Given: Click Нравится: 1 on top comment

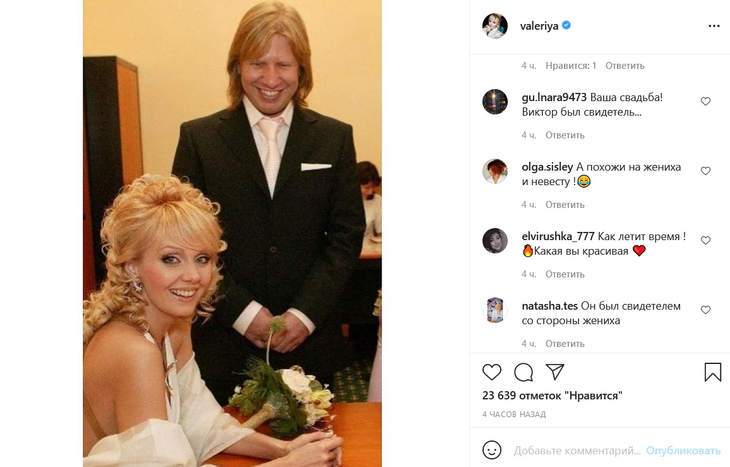Looking at the screenshot, I should click(x=571, y=66).
